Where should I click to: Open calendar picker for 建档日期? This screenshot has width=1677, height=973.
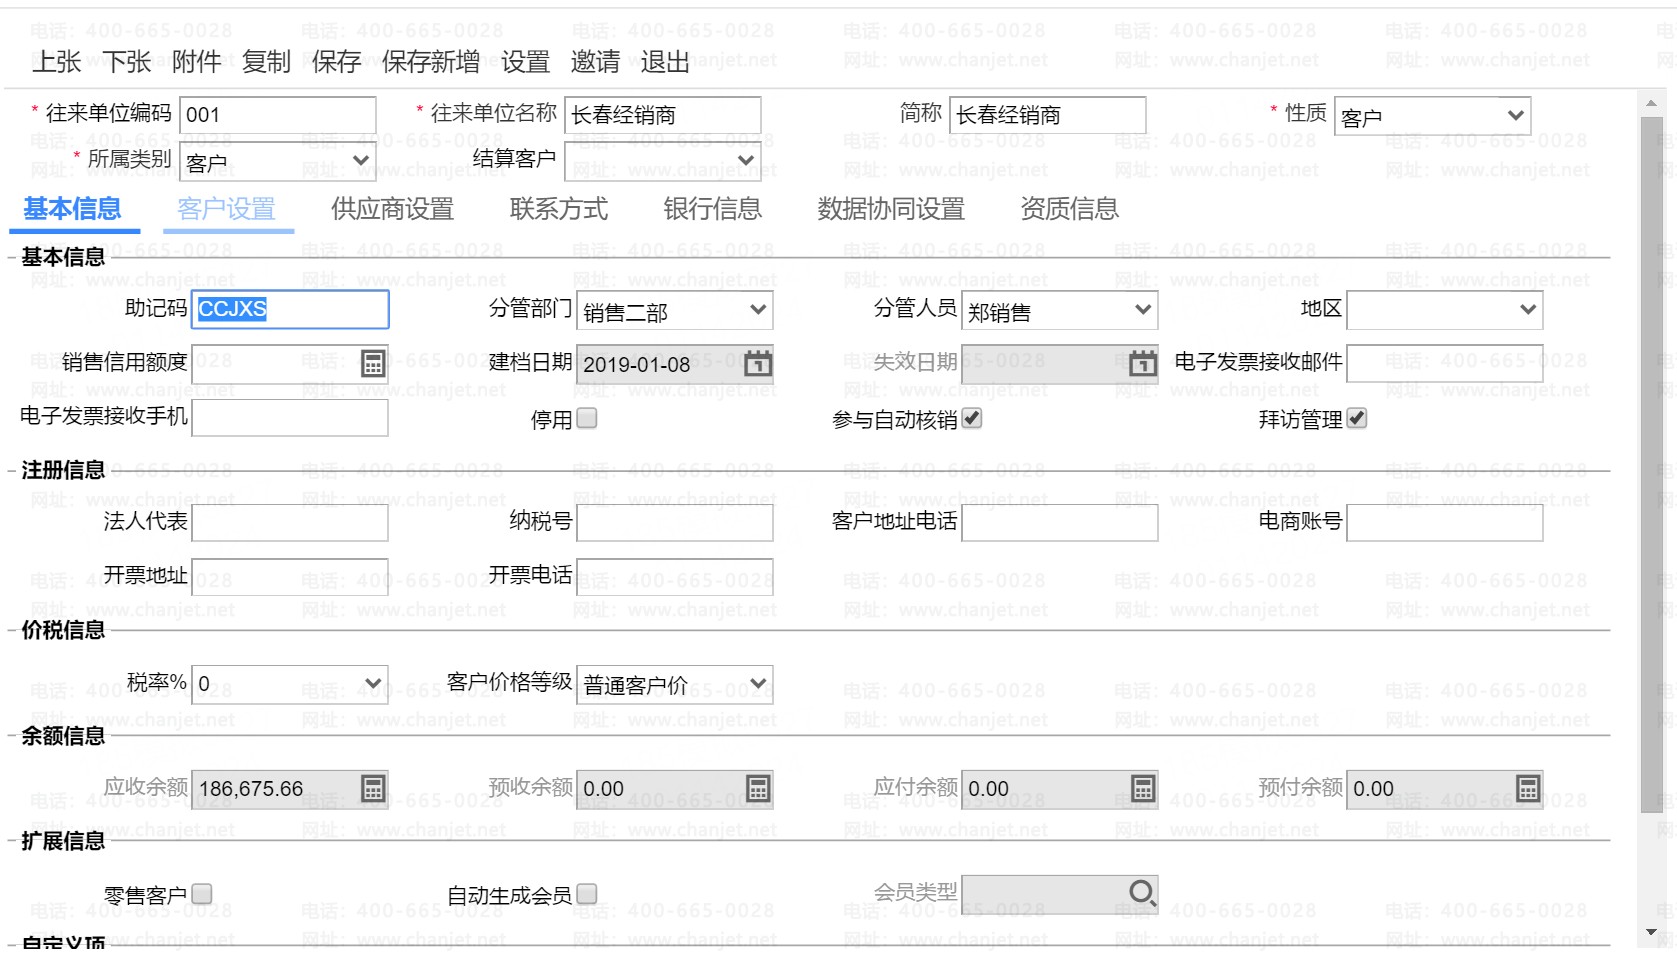758,364
